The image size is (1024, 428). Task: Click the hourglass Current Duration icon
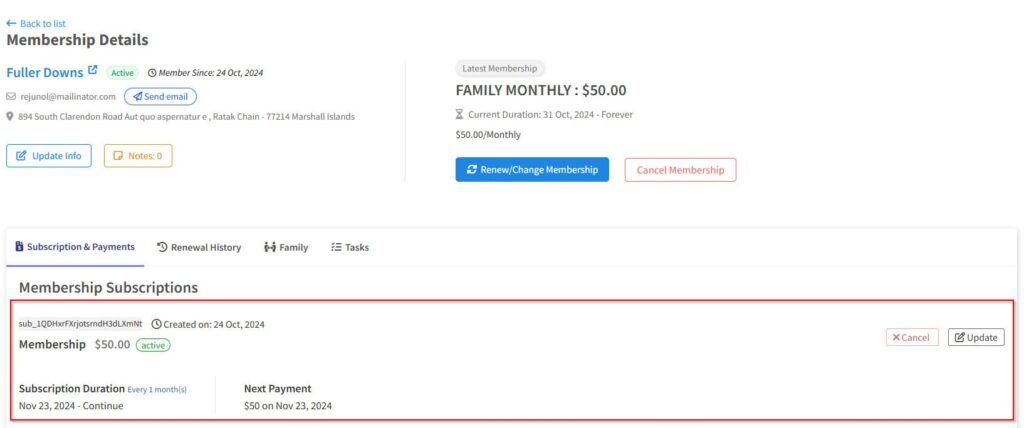(460, 115)
